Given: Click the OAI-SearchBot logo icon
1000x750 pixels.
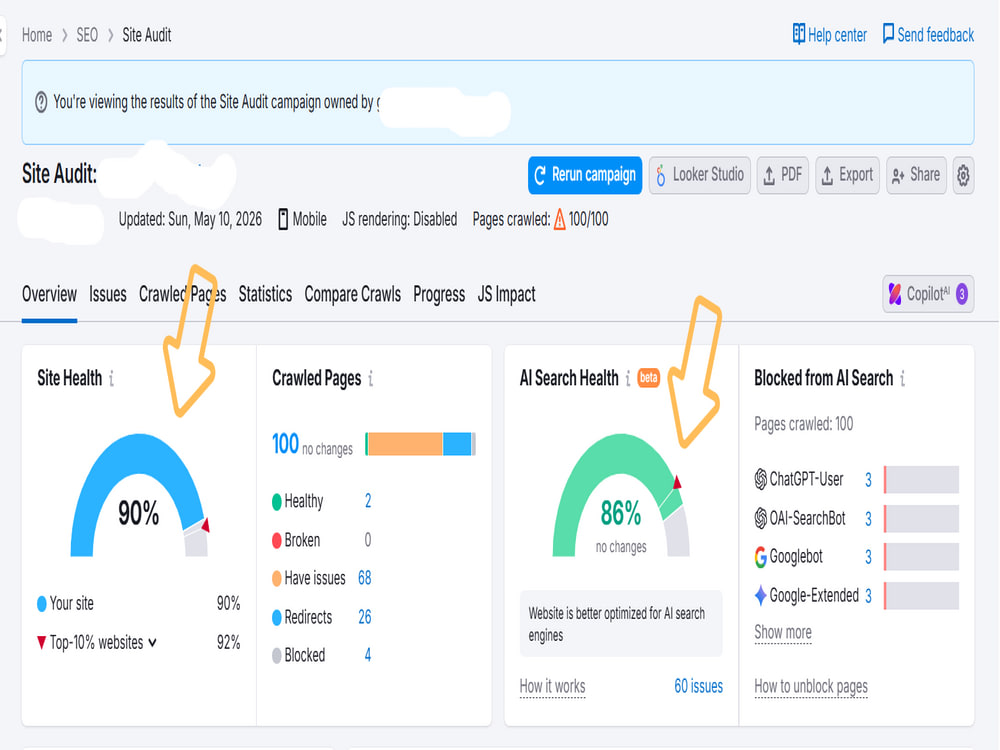Looking at the screenshot, I should click(x=760, y=518).
